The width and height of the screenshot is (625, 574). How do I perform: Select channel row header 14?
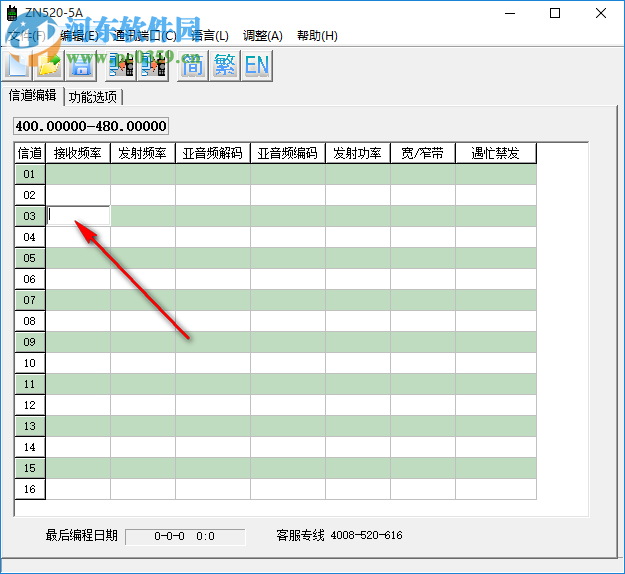29,447
